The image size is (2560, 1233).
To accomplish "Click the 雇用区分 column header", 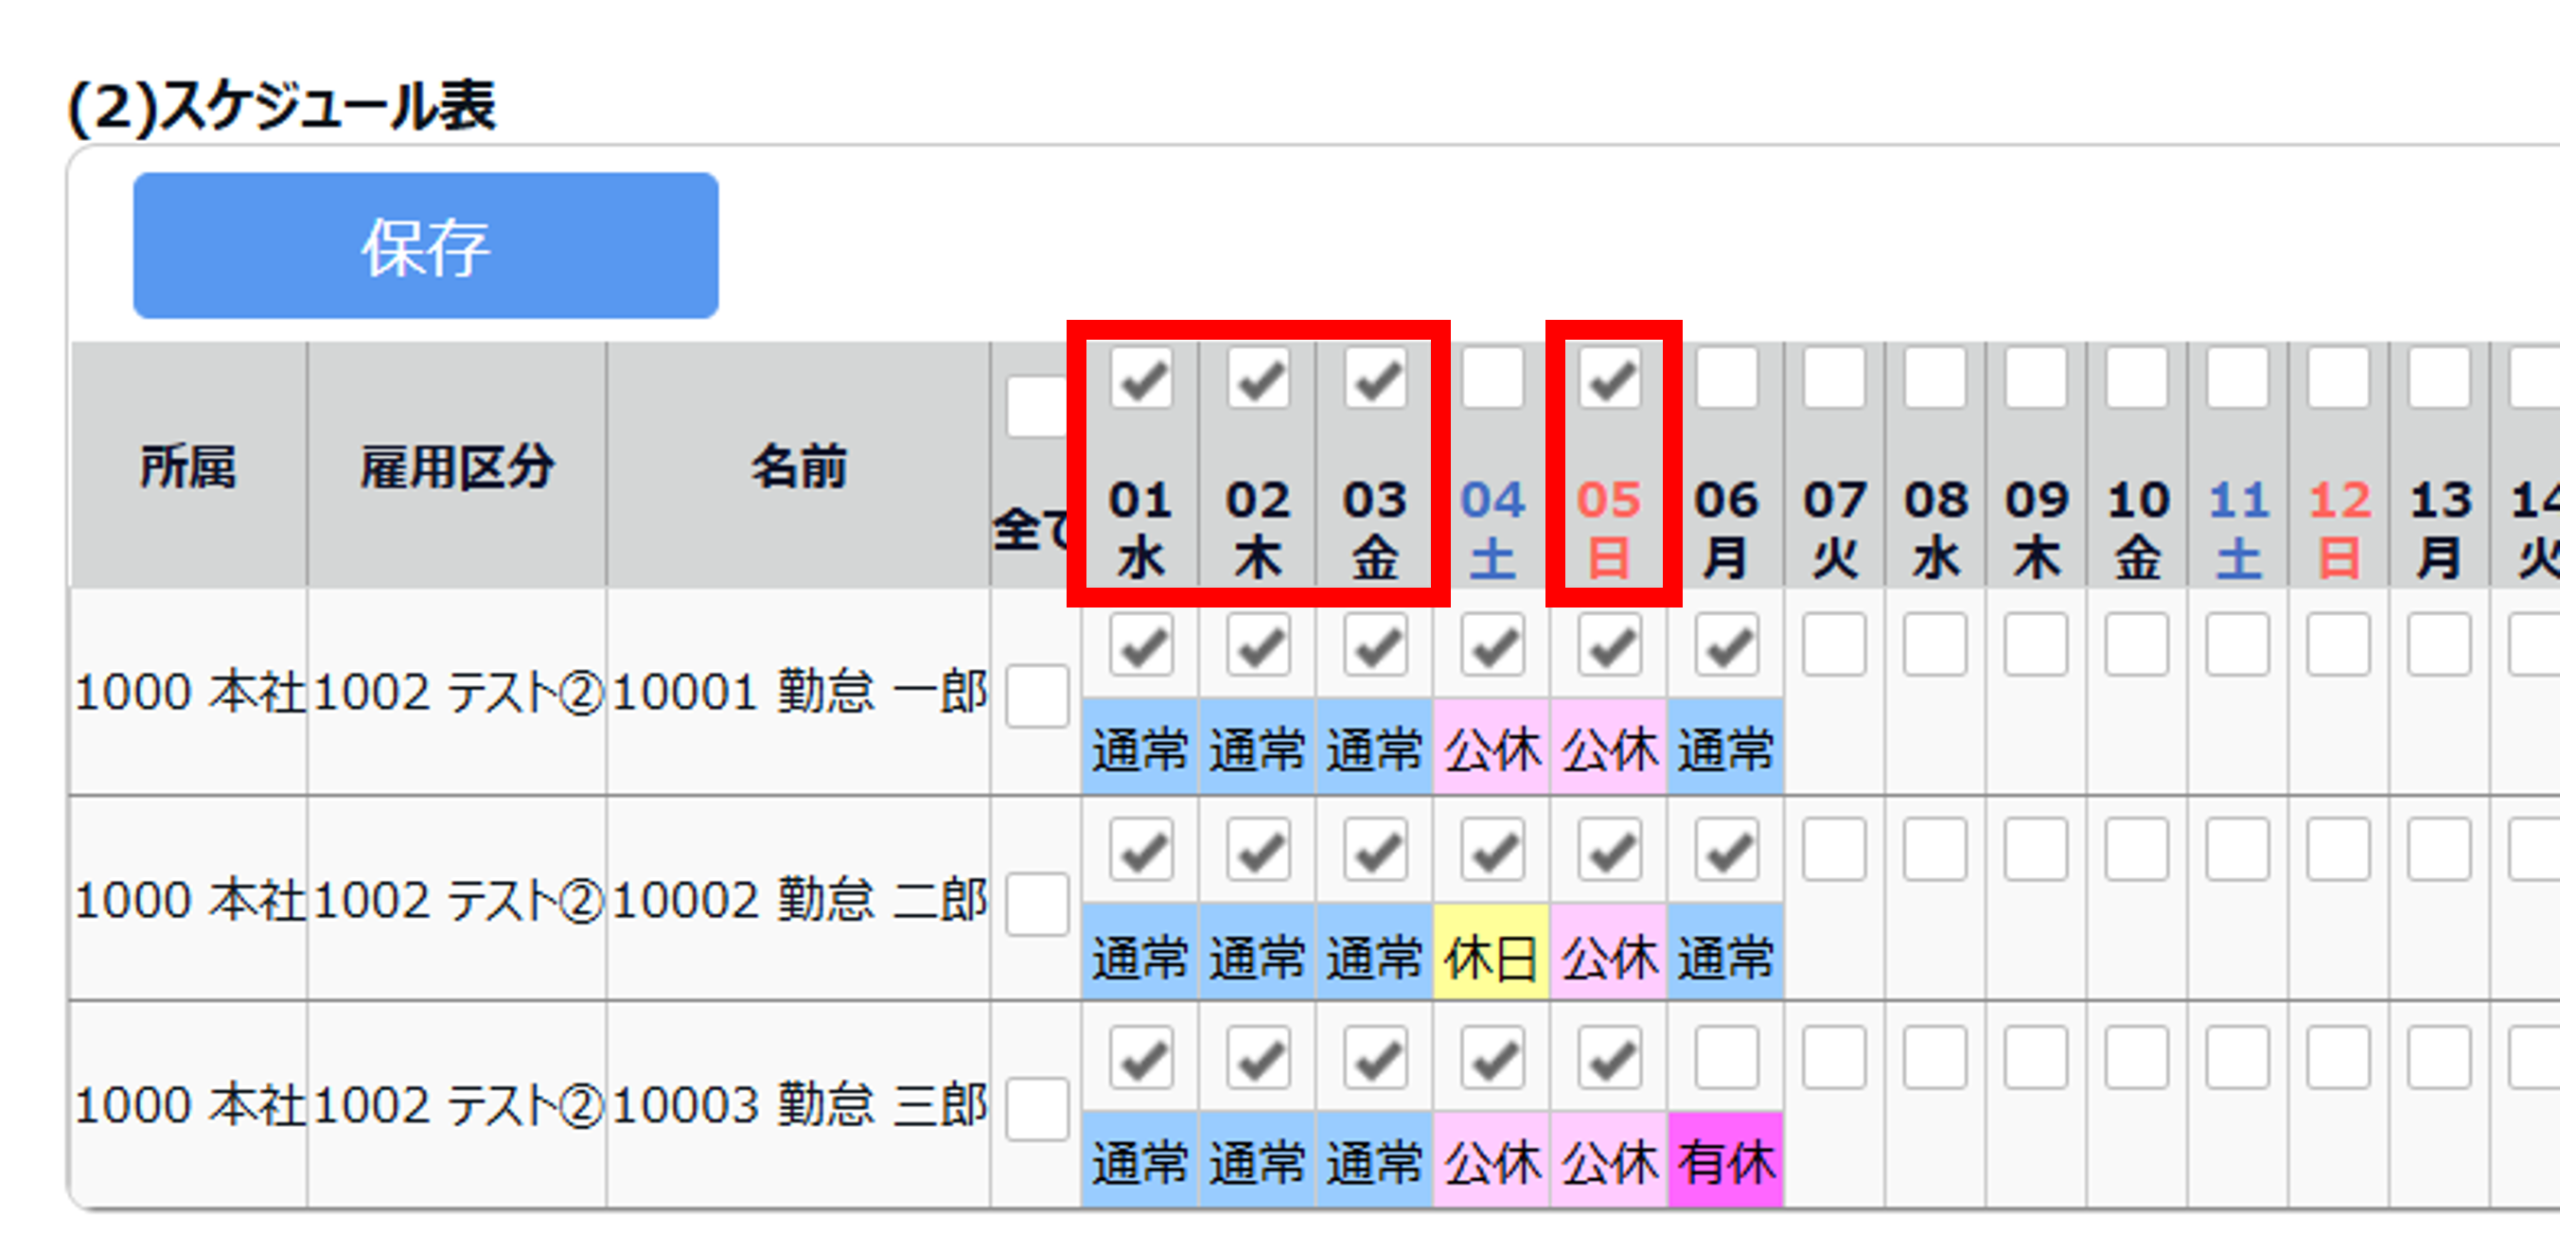I will click(457, 466).
